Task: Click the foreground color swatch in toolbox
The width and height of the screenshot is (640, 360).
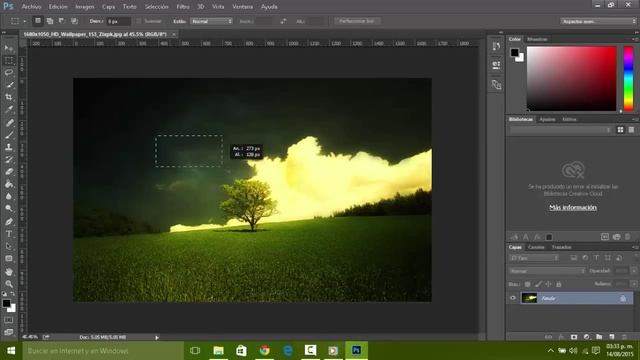Action: click(x=6, y=303)
